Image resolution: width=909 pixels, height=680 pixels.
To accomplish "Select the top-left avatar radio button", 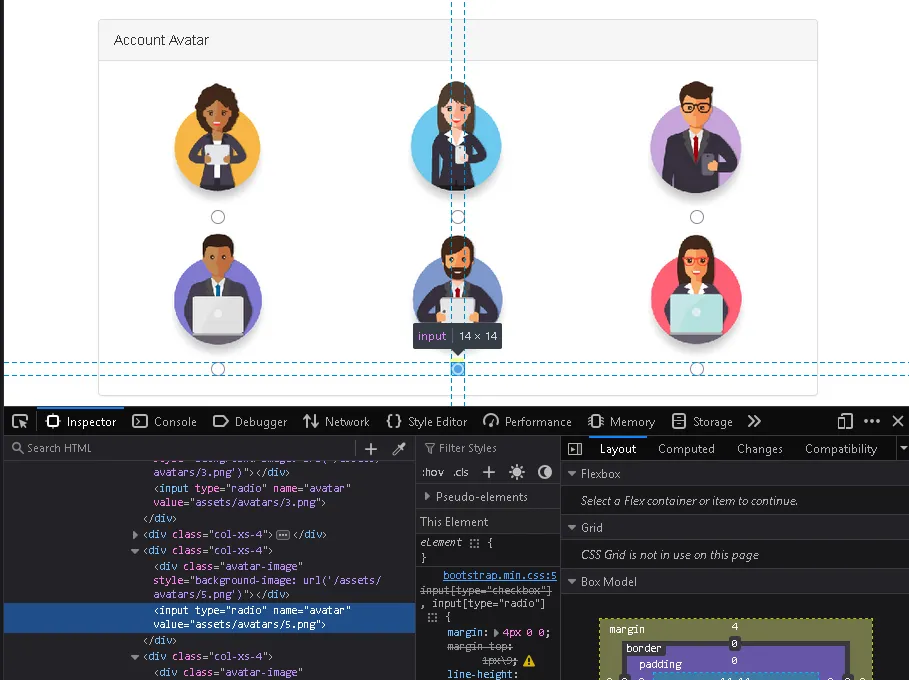I will [218, 217].
